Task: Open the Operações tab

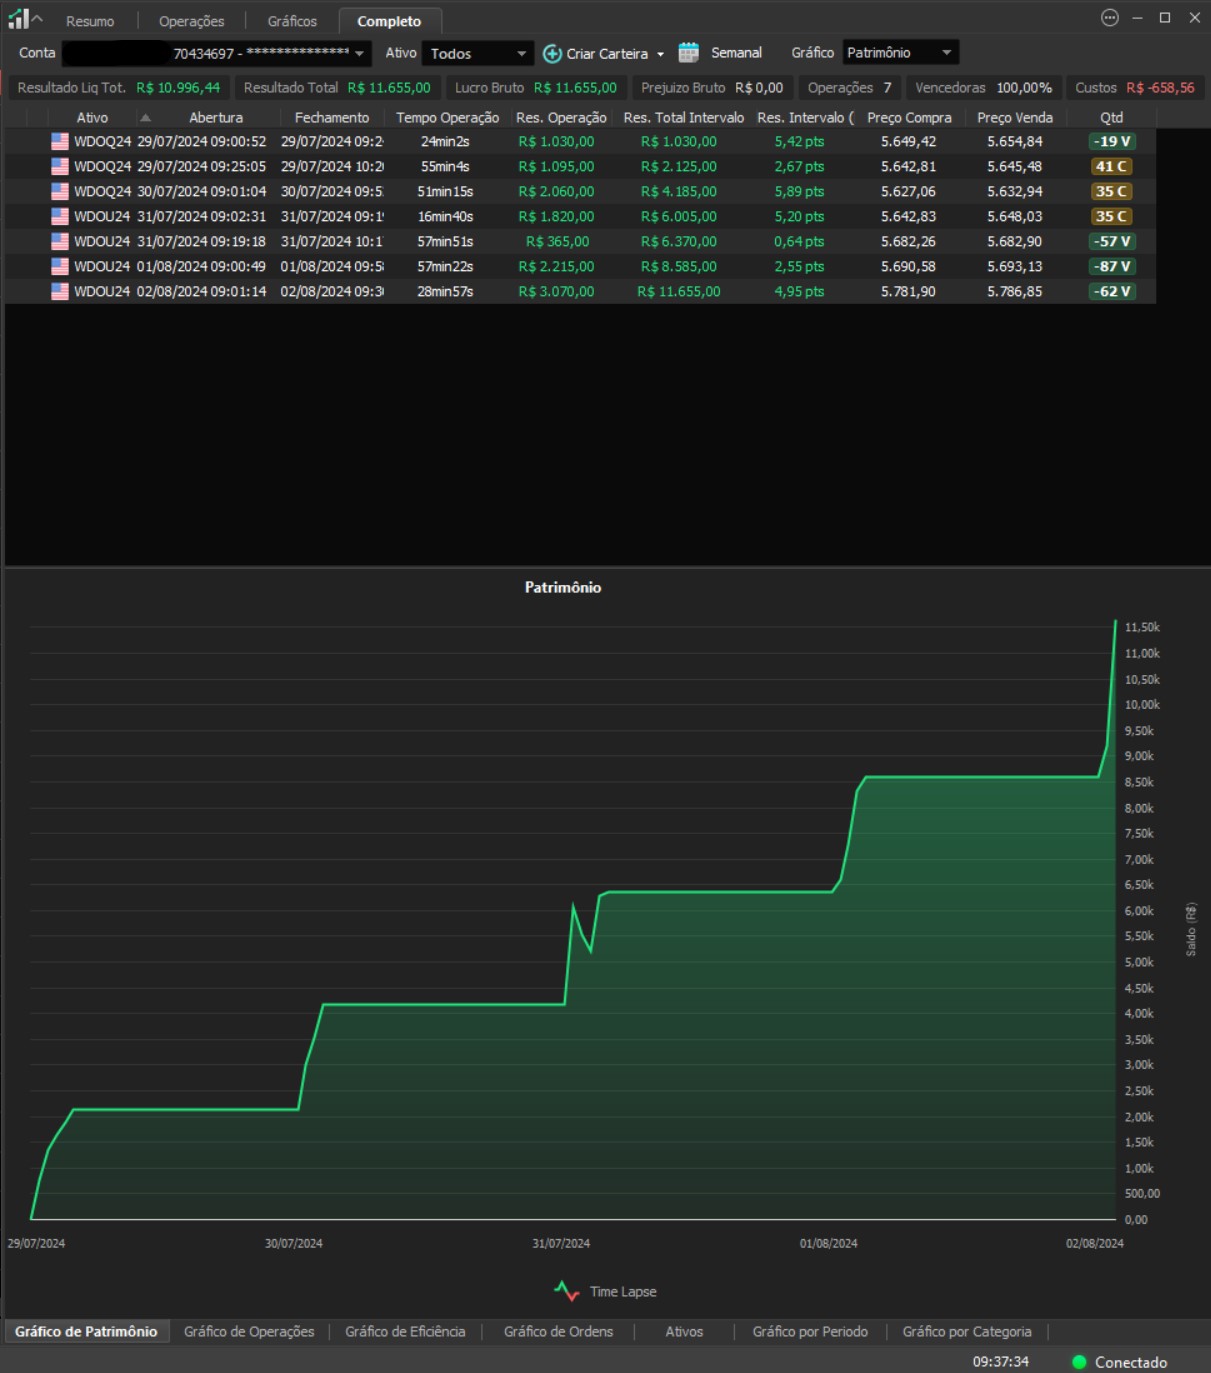Action: 191,21
